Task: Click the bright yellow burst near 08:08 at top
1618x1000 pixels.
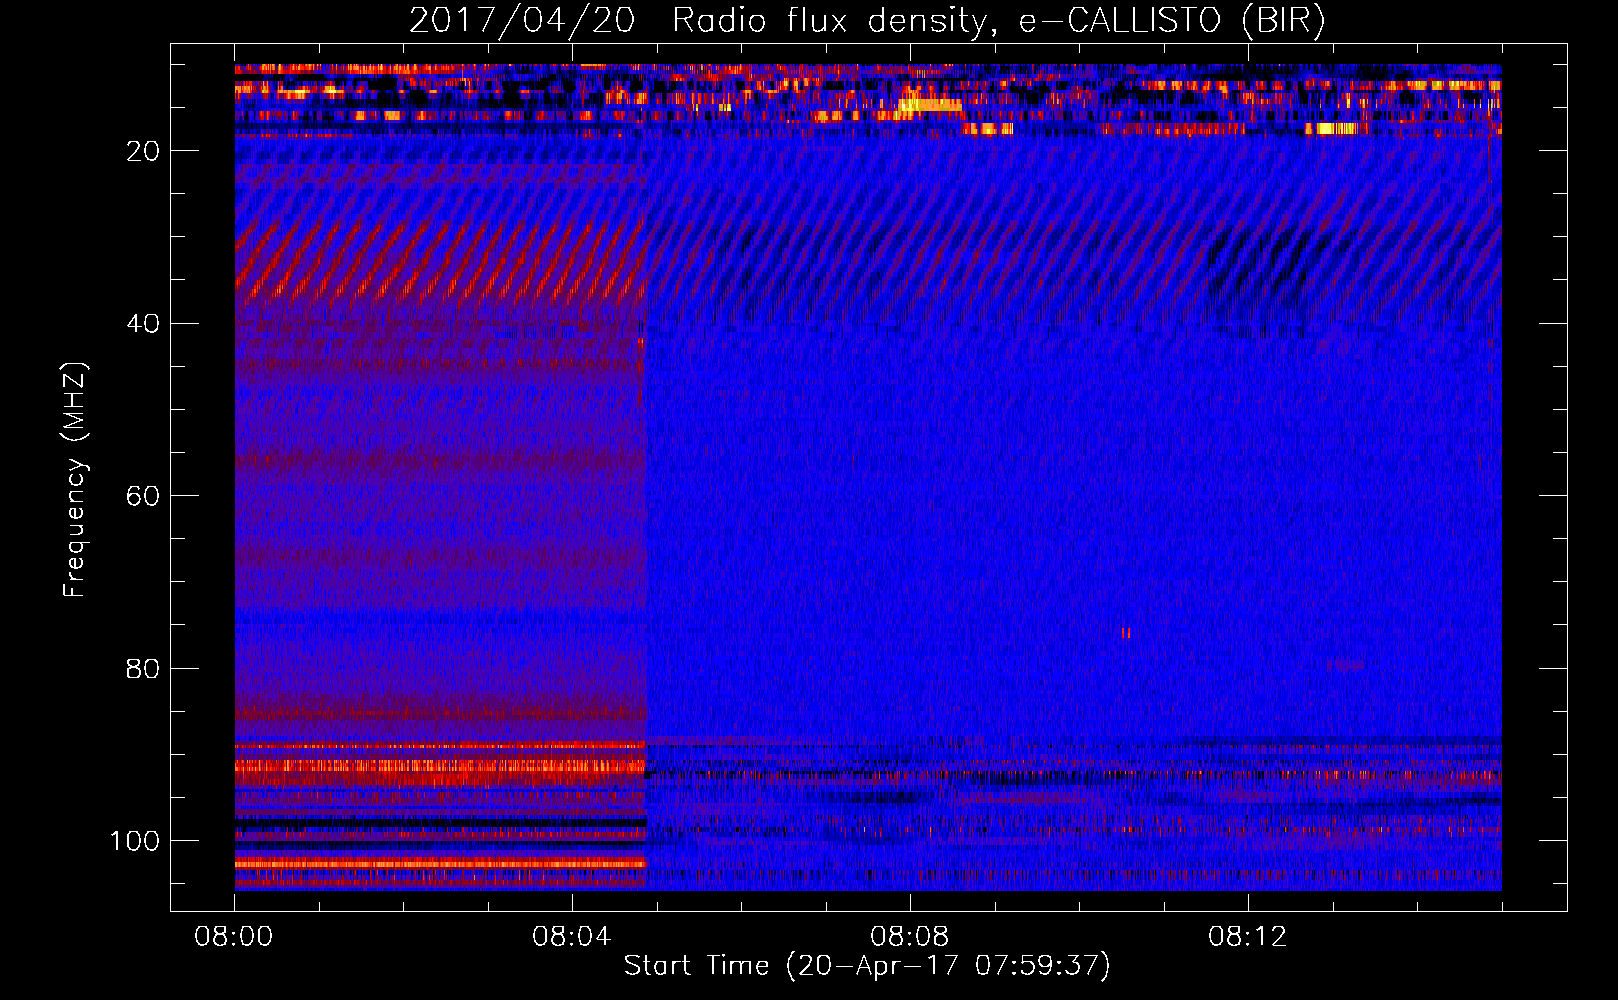Action: coord(930,104)
